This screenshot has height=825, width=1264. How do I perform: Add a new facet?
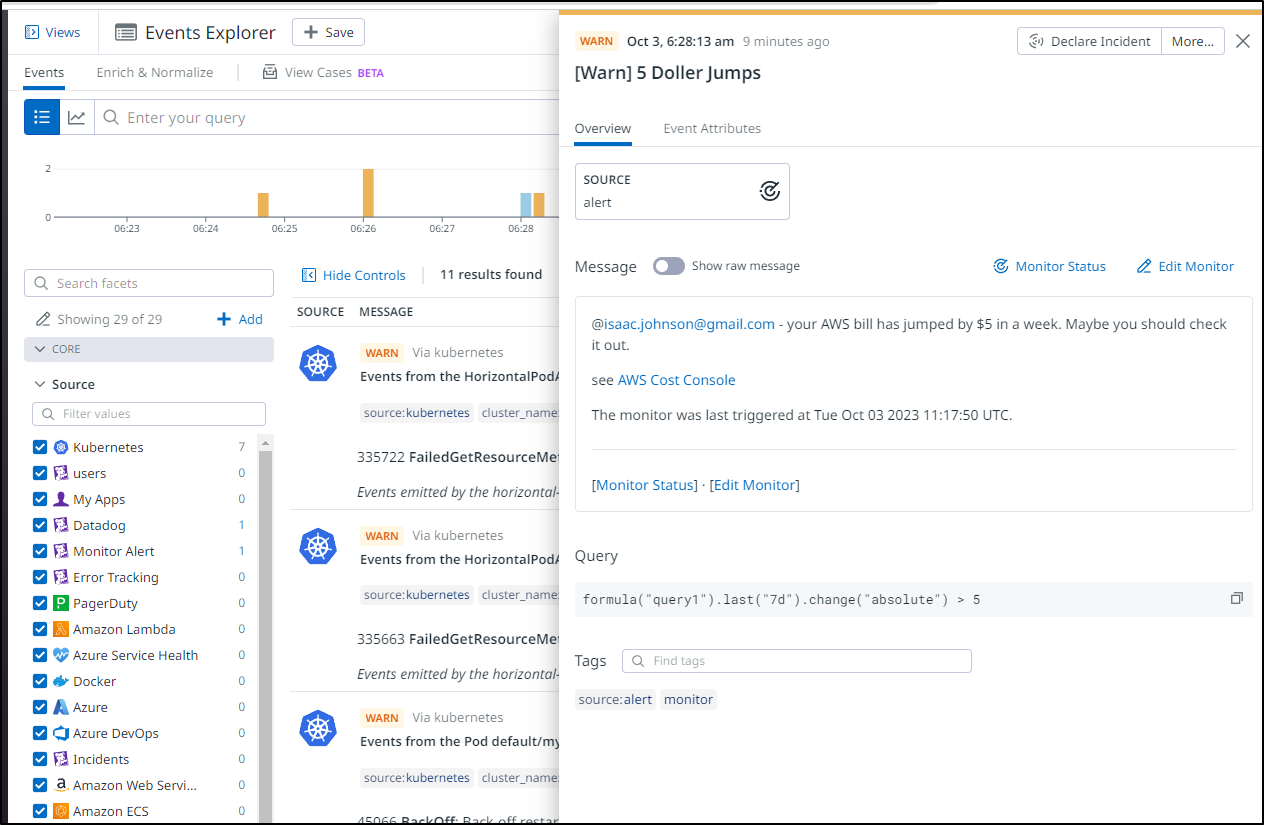(x=240, y=319)
